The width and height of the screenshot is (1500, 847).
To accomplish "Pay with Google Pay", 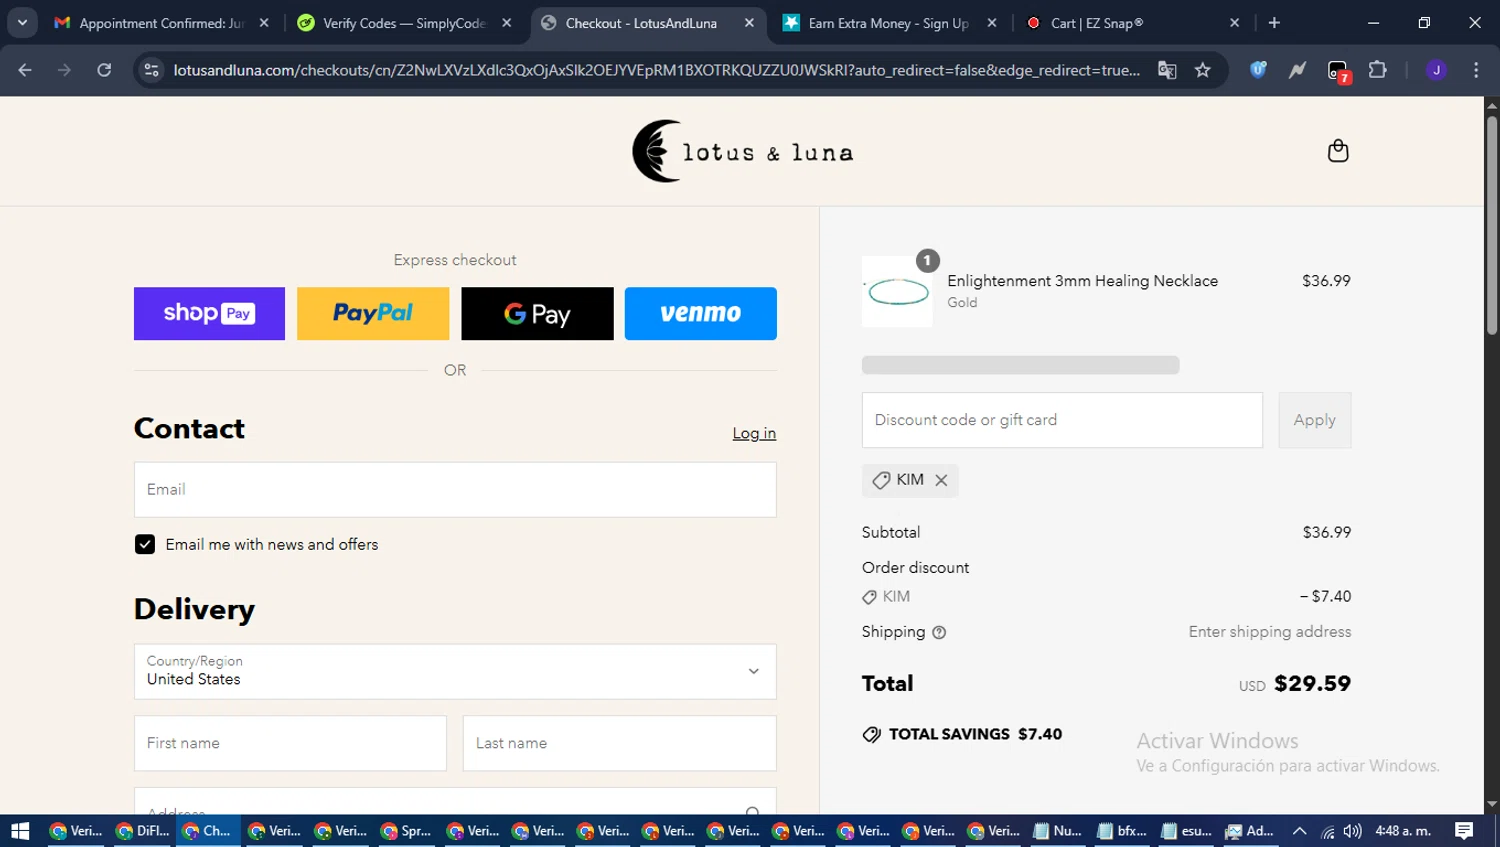I will (537, 313).
